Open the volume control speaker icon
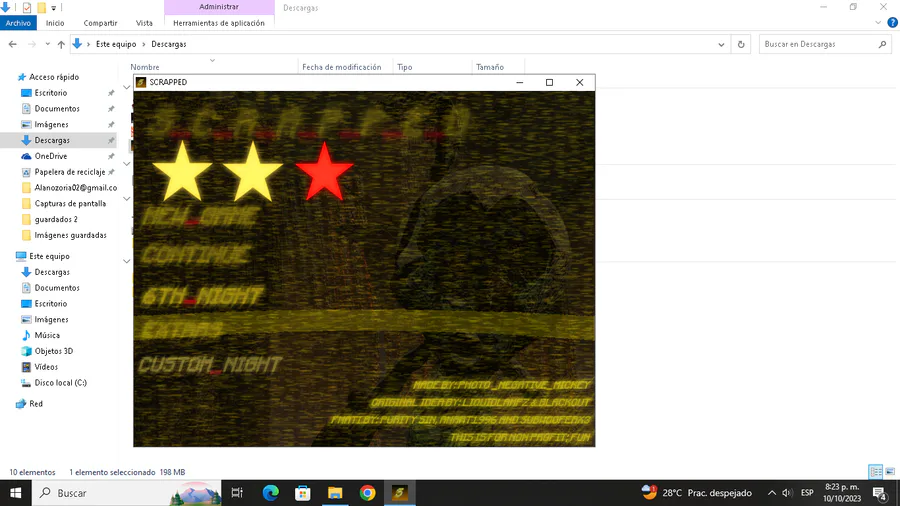 click(787, 493)
